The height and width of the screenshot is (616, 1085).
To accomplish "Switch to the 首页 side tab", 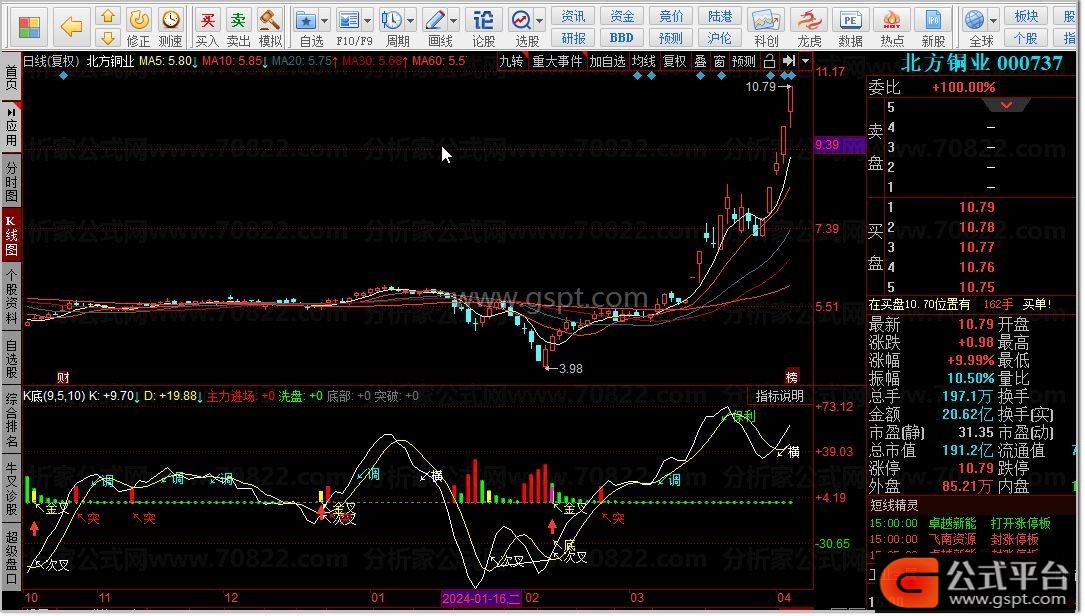I will point(11,78).
